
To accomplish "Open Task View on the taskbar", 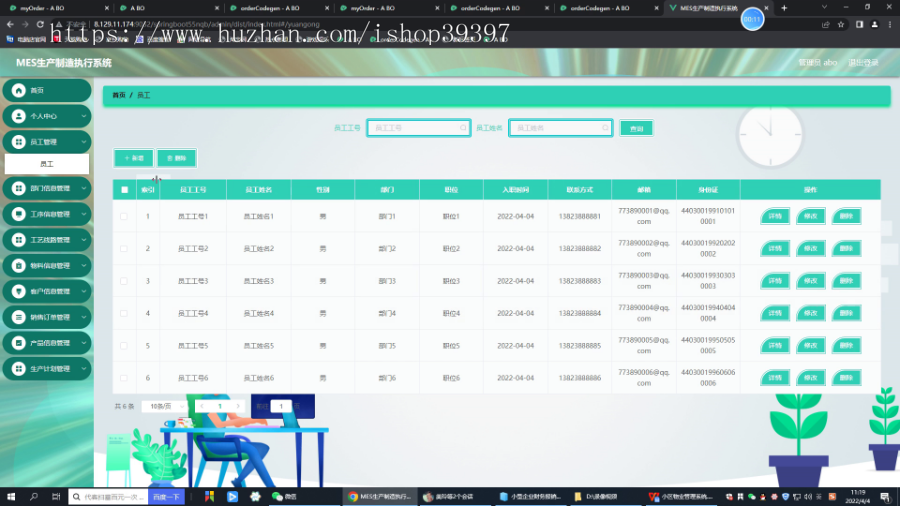I will coord(56,496).
